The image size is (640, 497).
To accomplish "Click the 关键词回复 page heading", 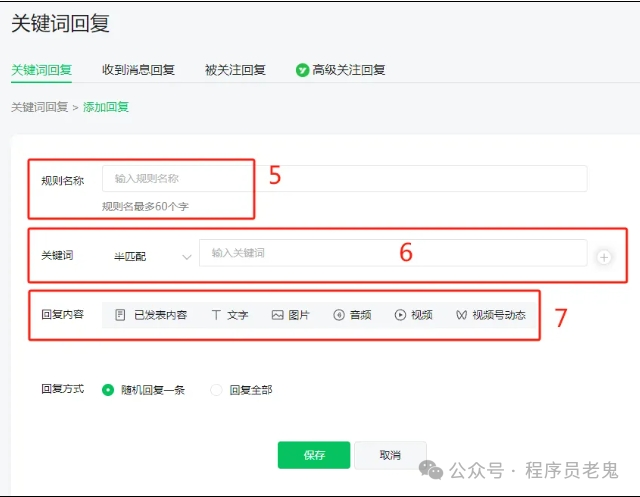I will coord(60,23).
